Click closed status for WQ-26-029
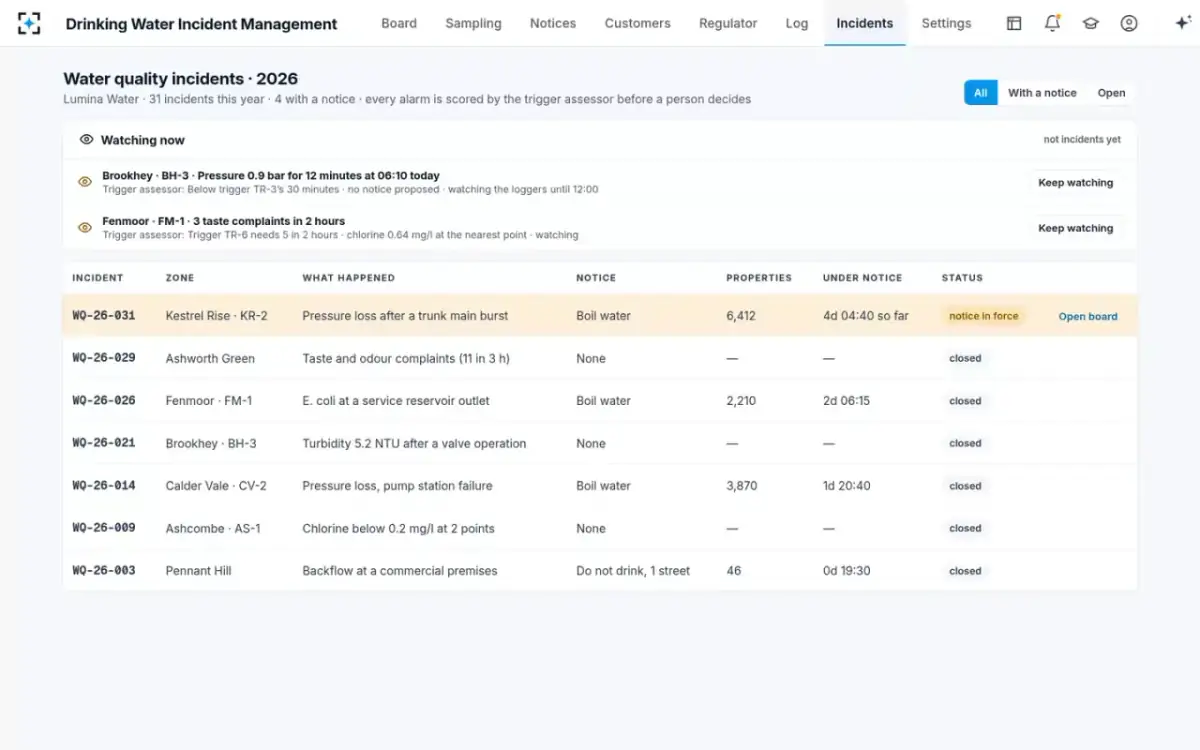Viewport: 1200px width, 750px height. coord(965,358)
